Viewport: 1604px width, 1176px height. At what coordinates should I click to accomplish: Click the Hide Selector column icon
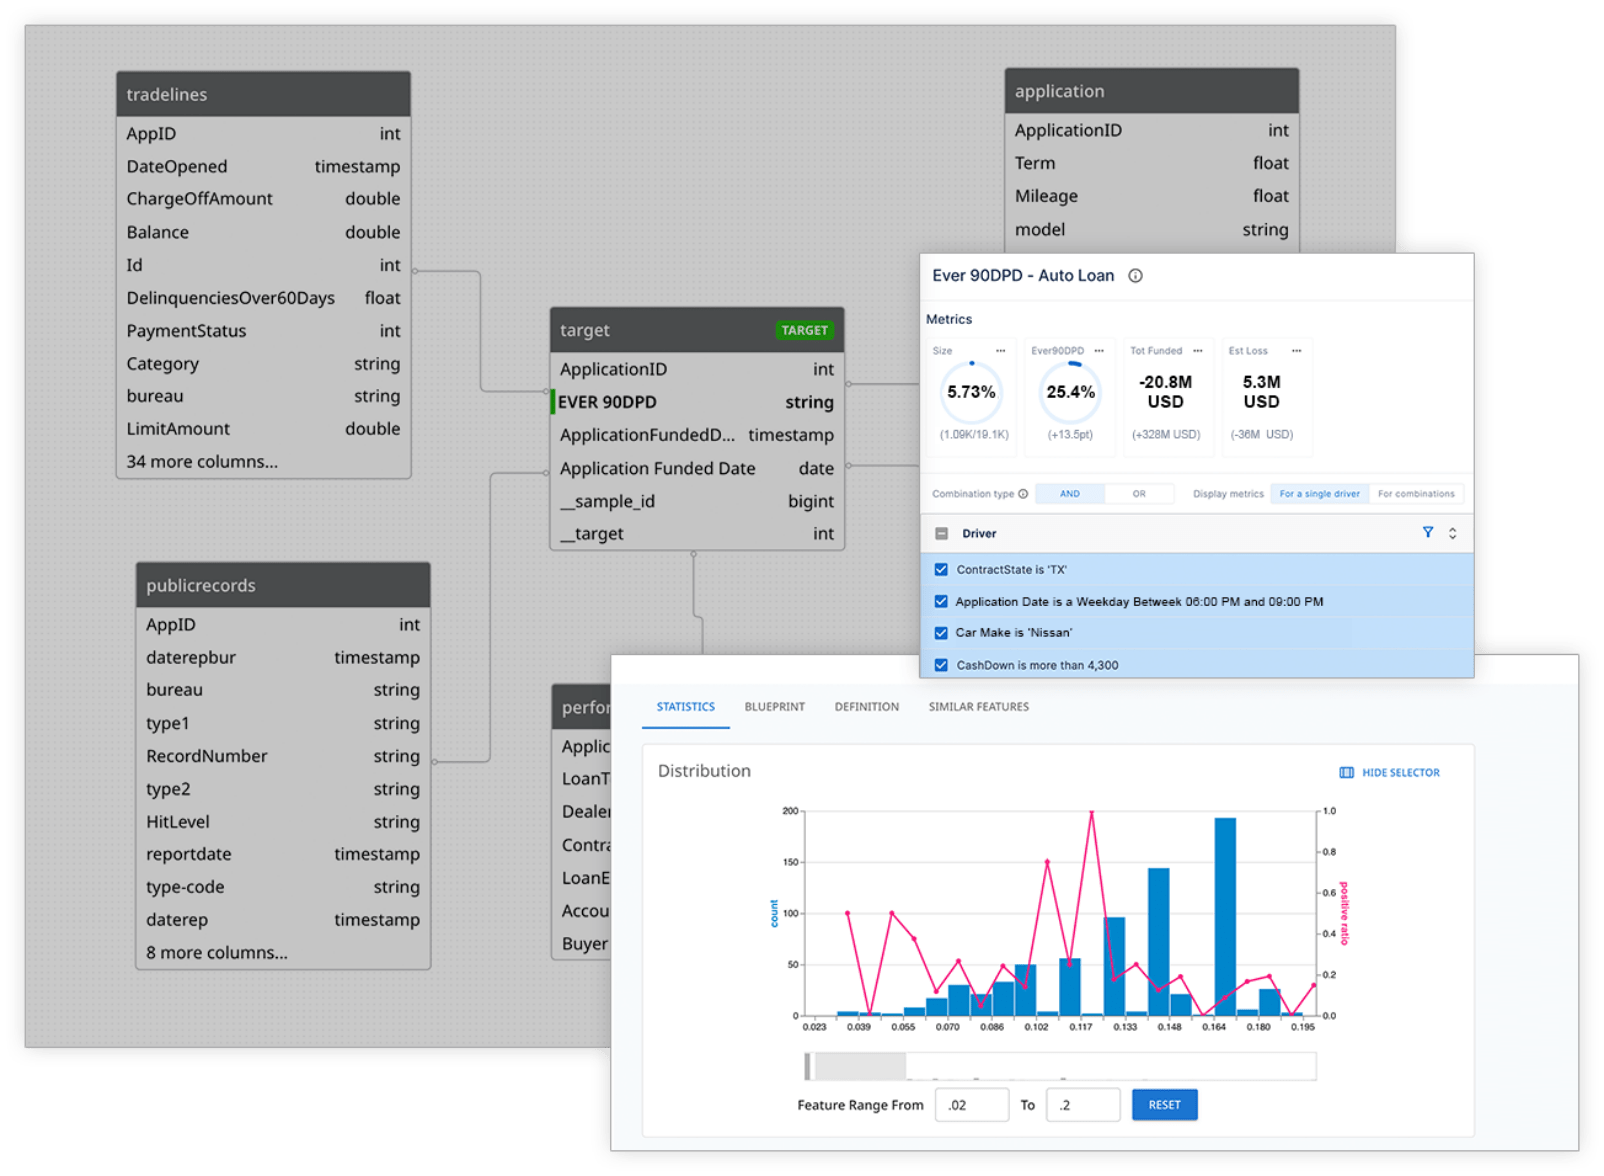[1346, 773]
